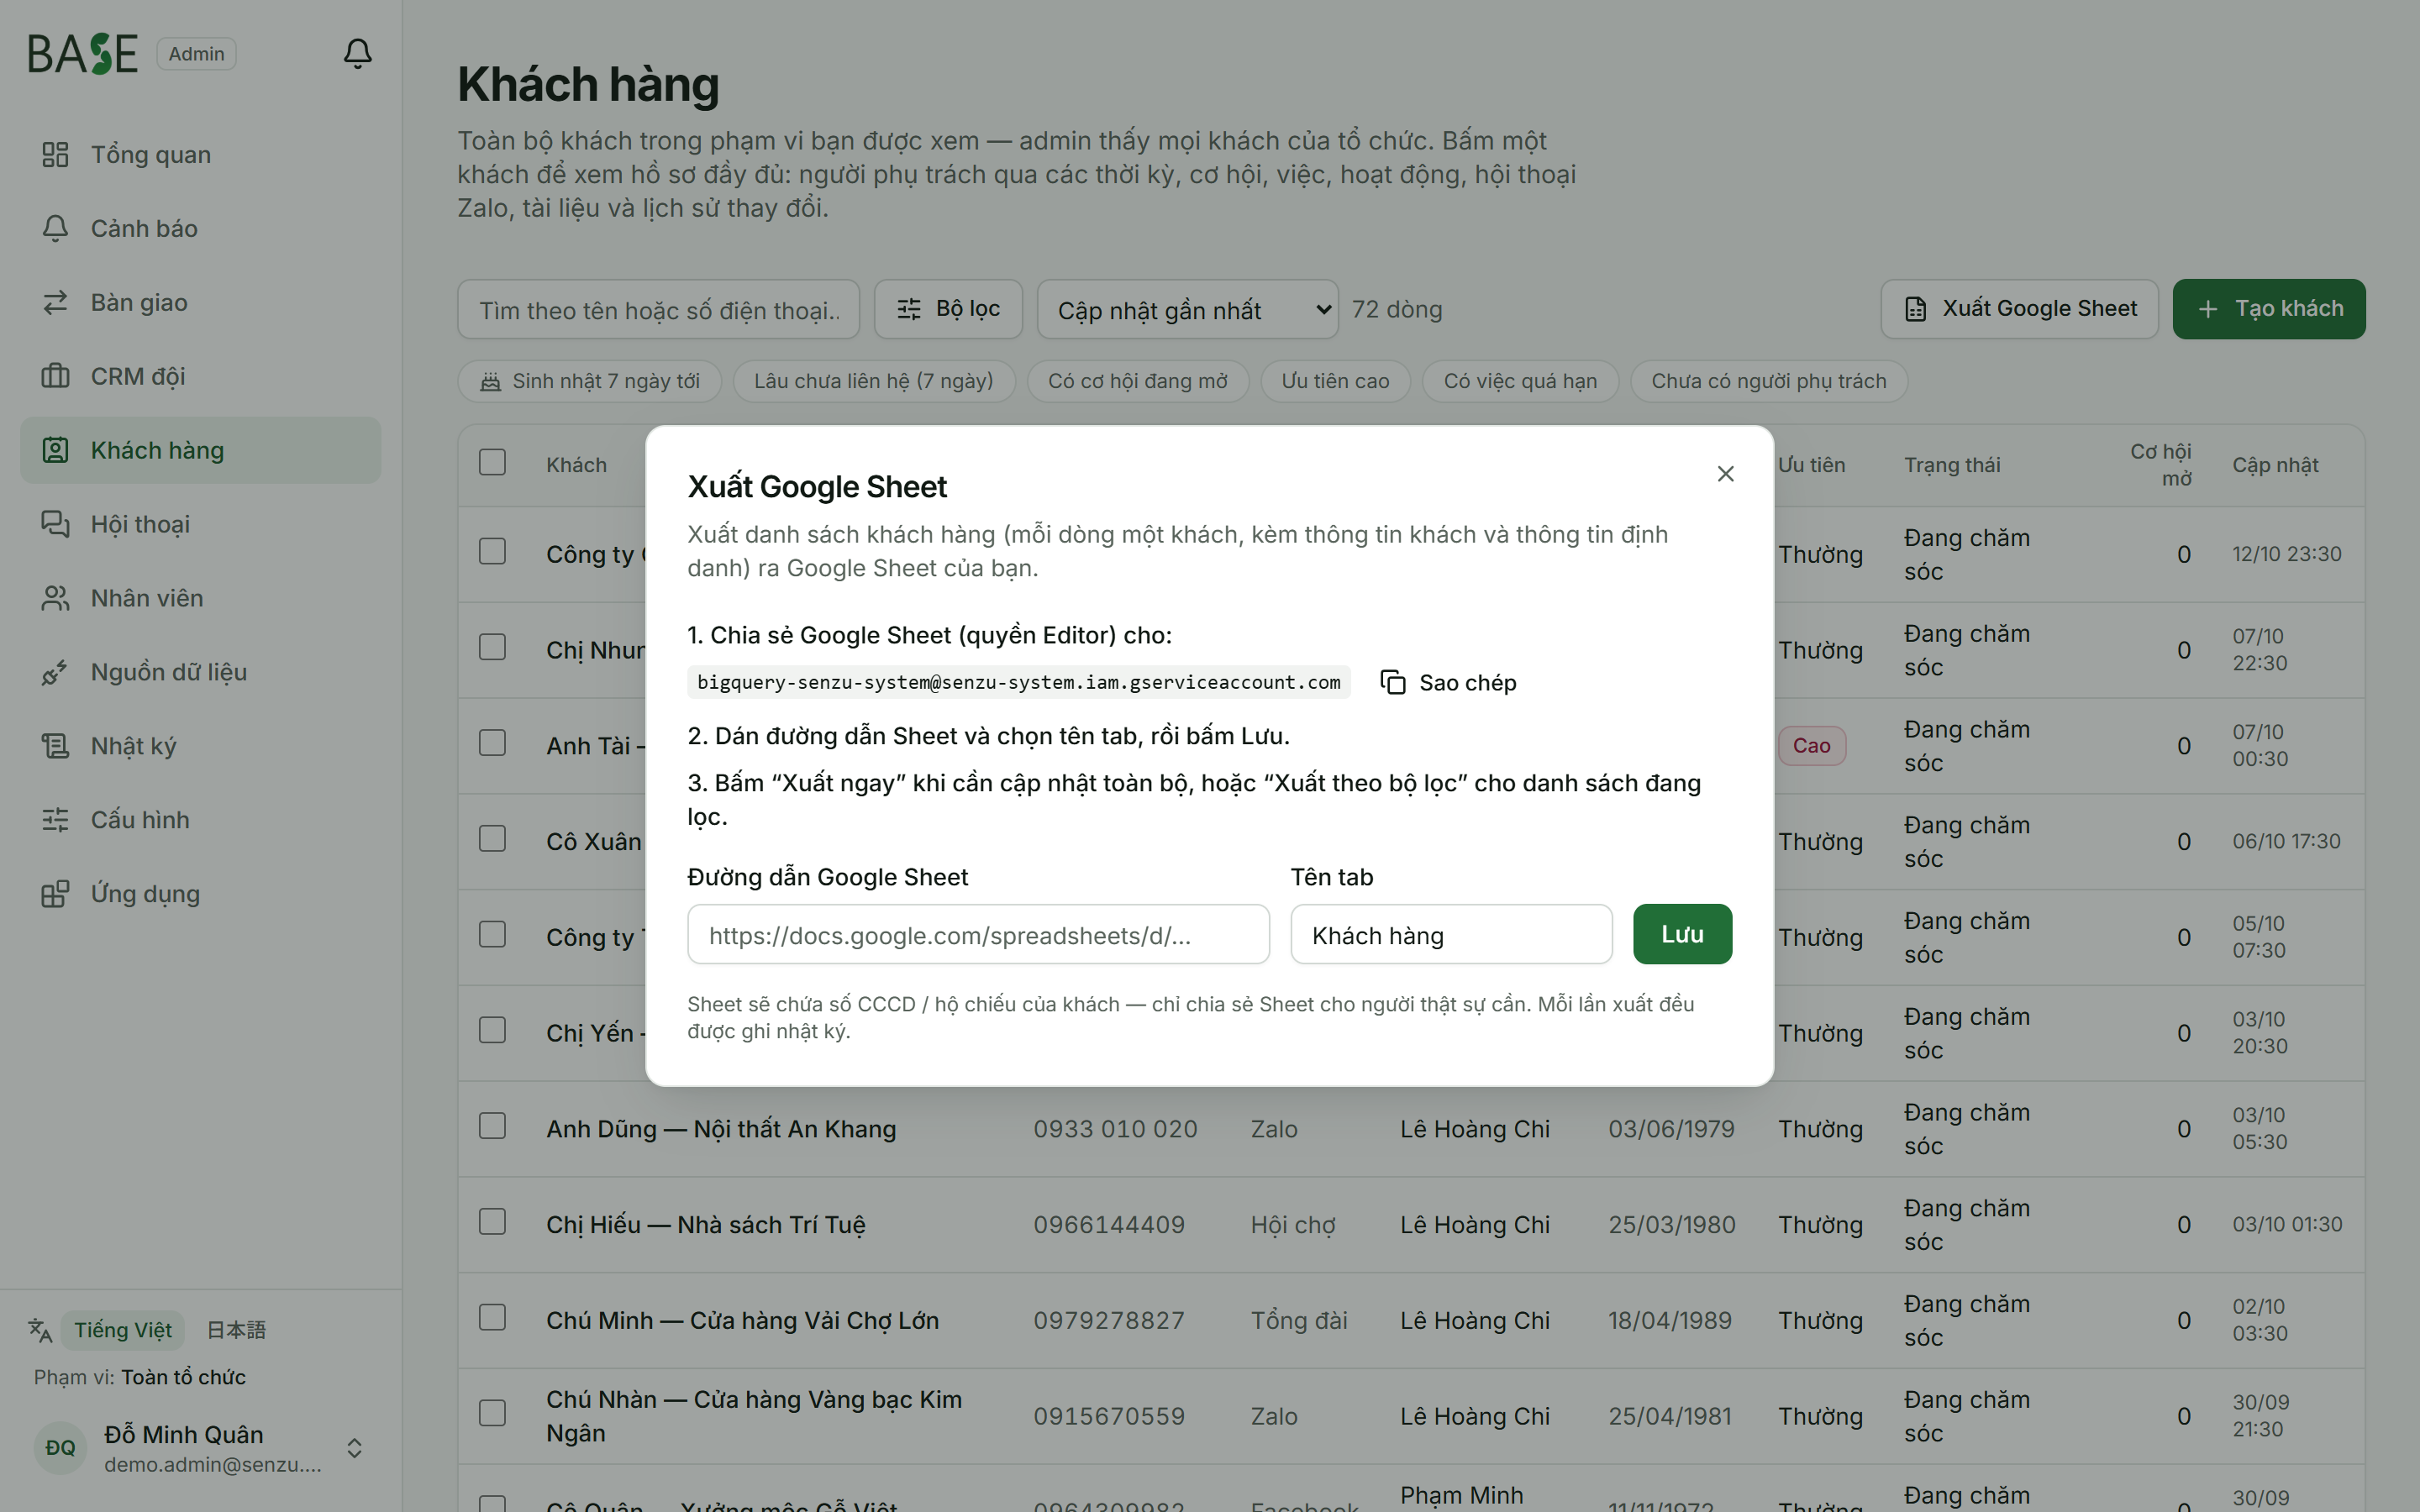The image size is (2420, 1512).
Task: Open the notifications bell icon
Action: click(x=357, y=53)
